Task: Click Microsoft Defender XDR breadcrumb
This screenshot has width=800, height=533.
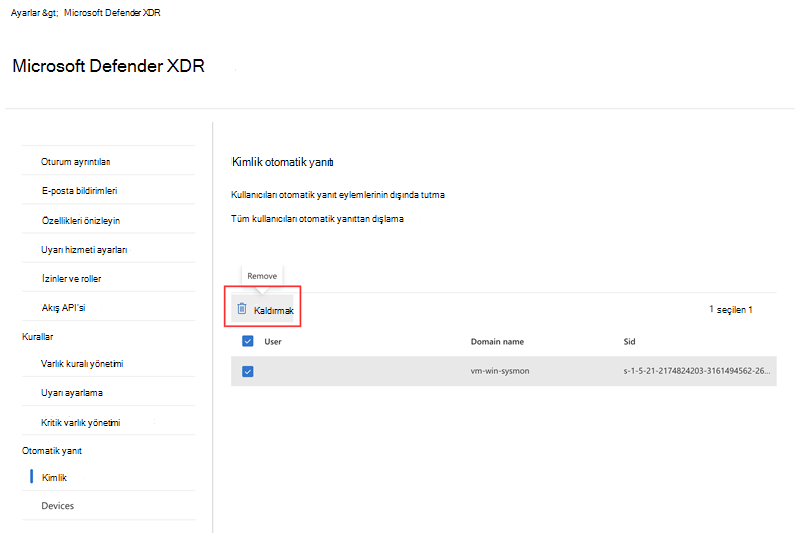Action: [112, 13]
